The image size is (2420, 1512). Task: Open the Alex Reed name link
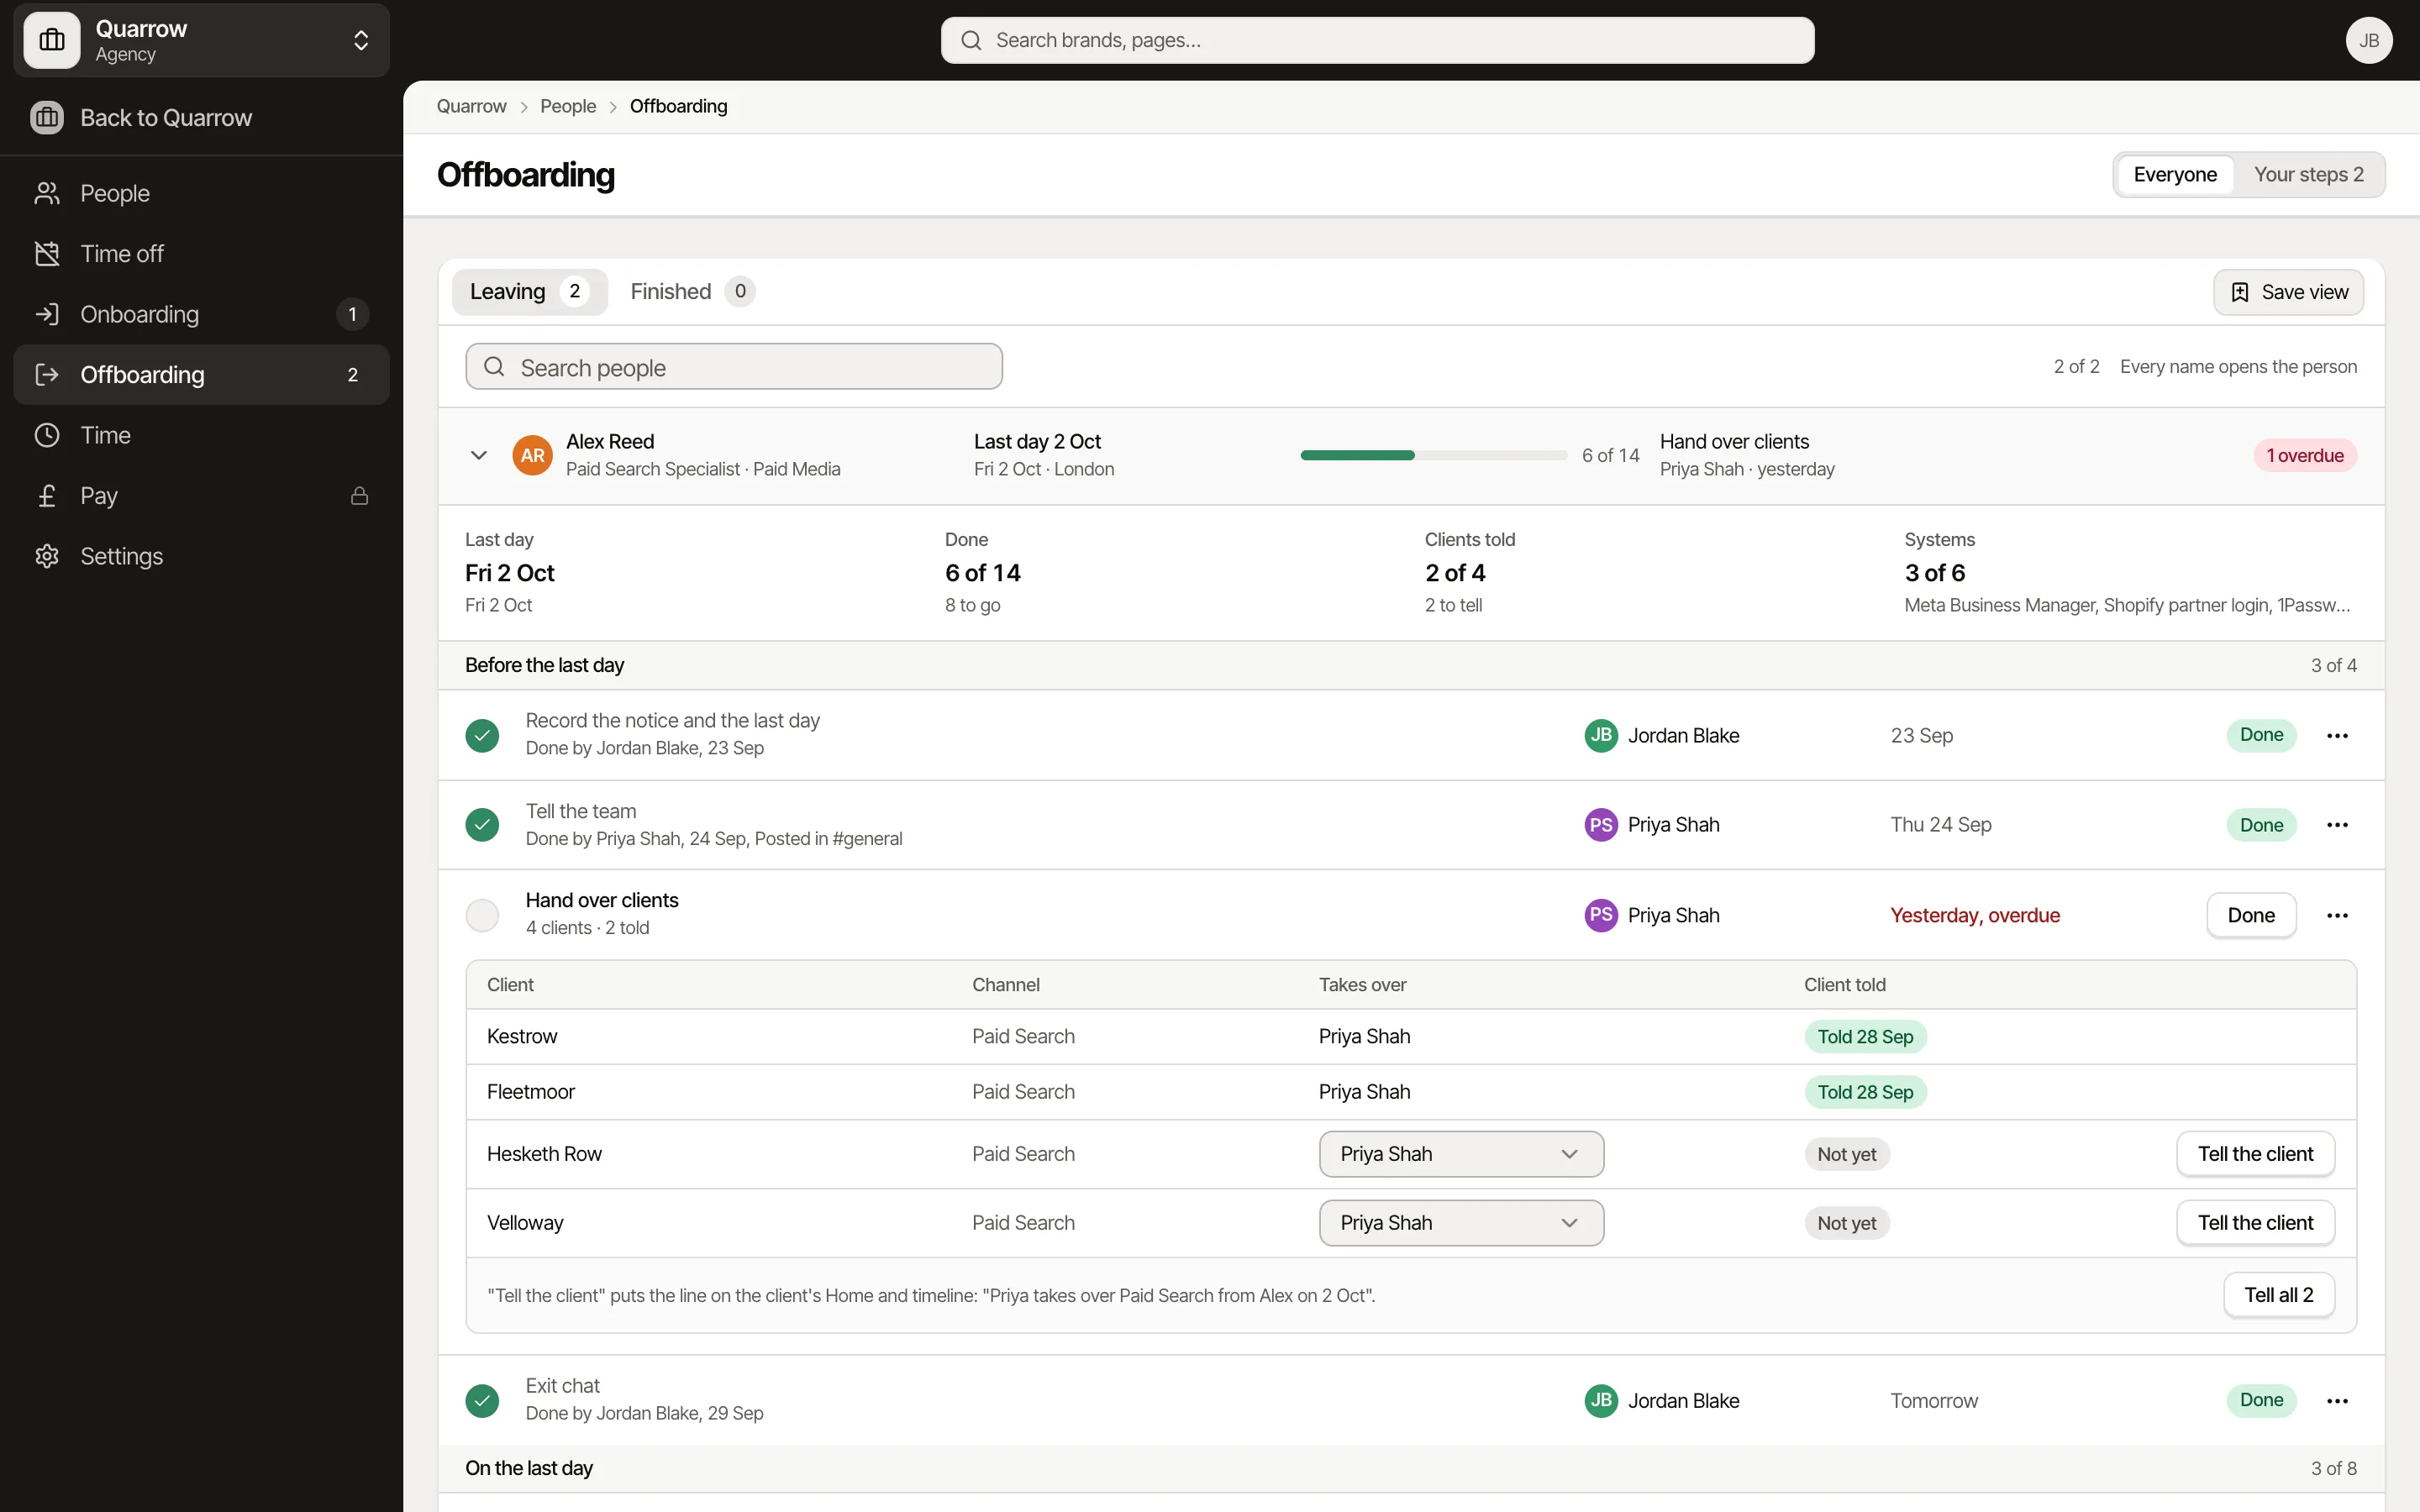pos(609,442)
